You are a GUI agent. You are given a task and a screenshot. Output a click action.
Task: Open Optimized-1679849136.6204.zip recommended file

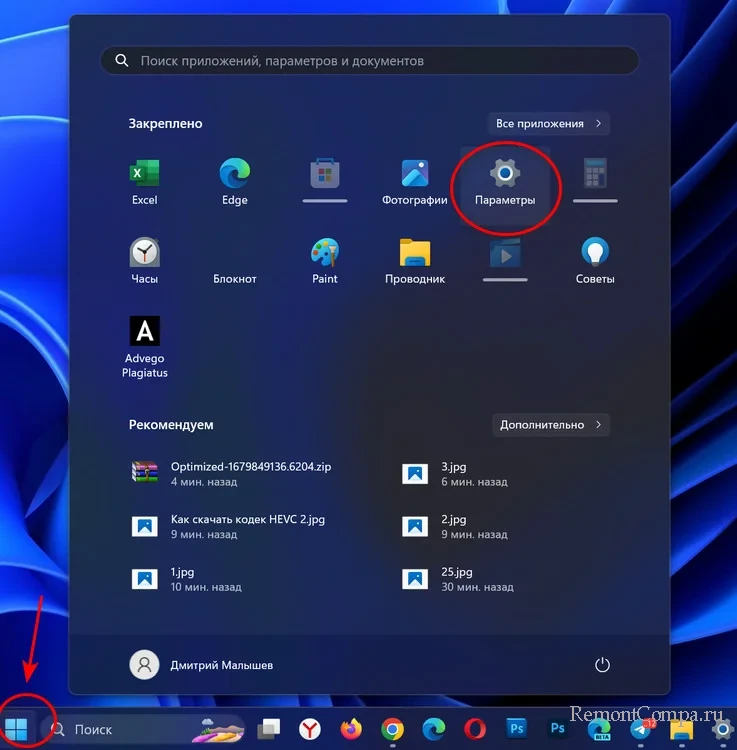point(231,474)
